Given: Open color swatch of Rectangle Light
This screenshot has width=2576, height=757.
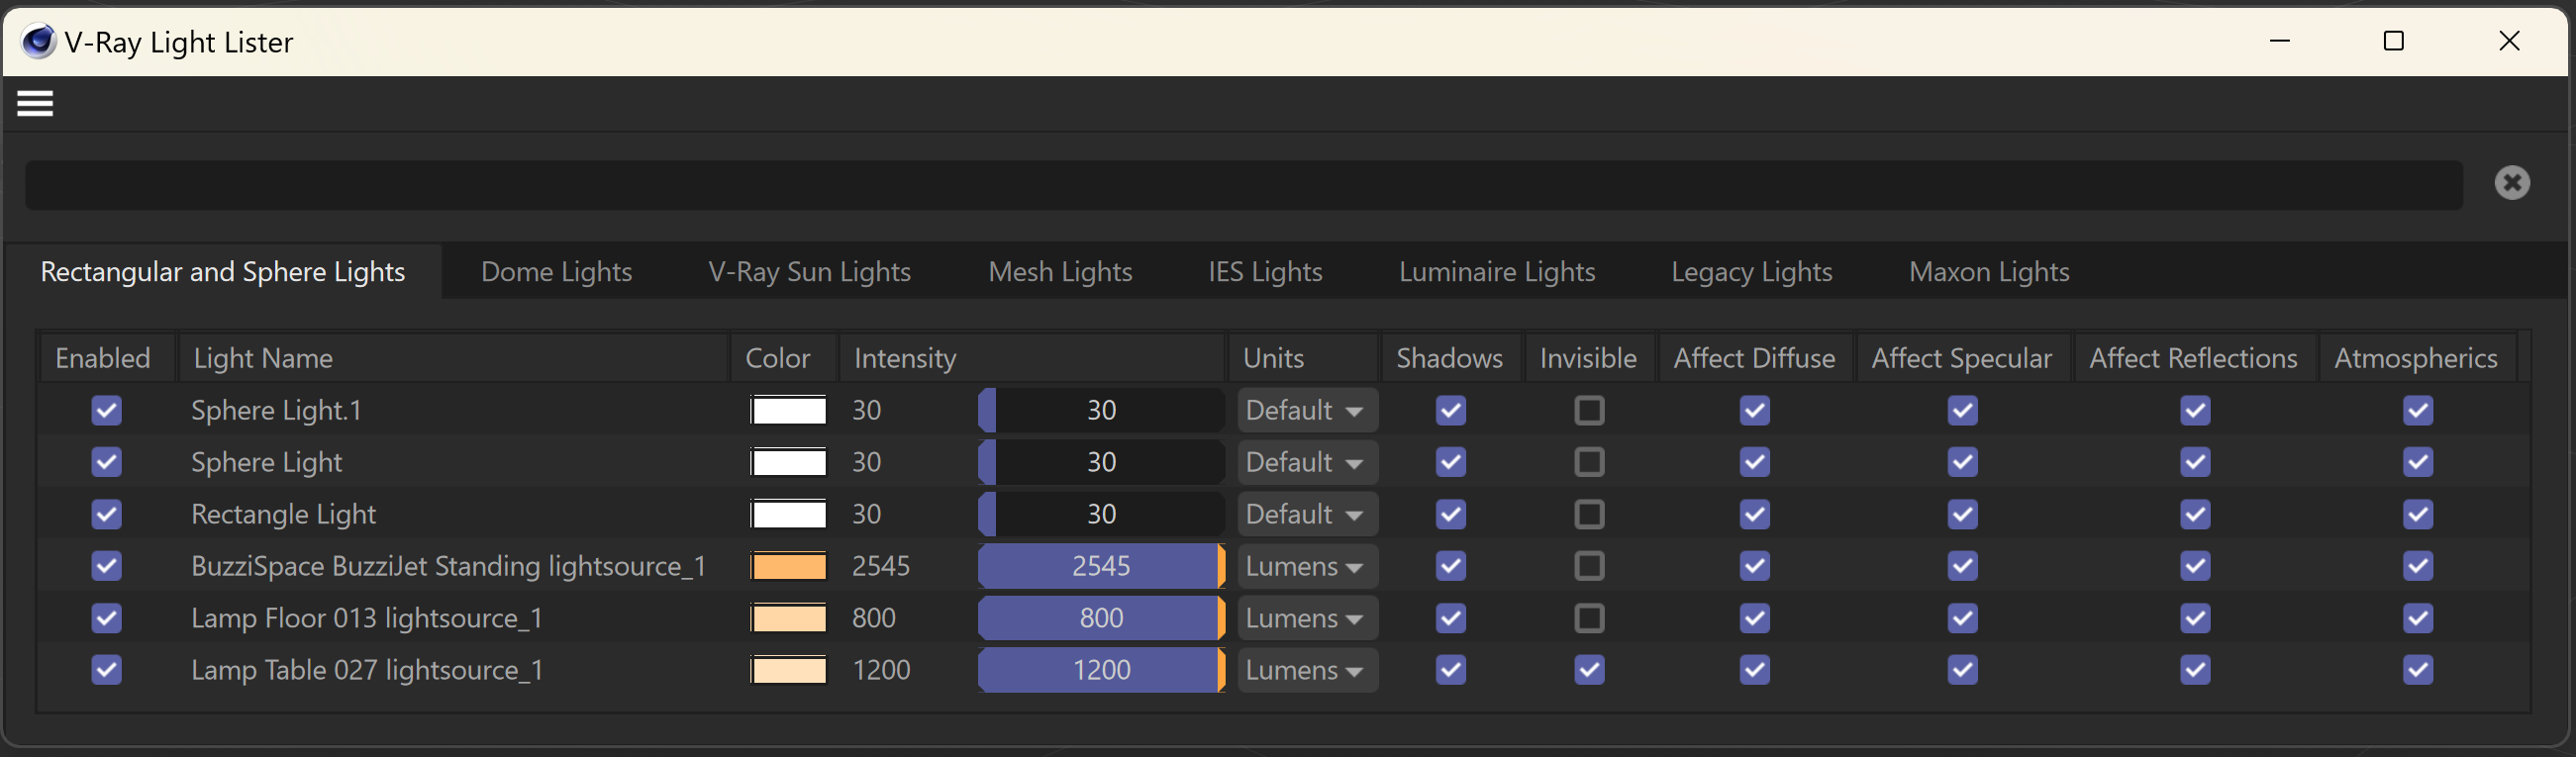Looking at the screenshot, I should pos(789,514).
